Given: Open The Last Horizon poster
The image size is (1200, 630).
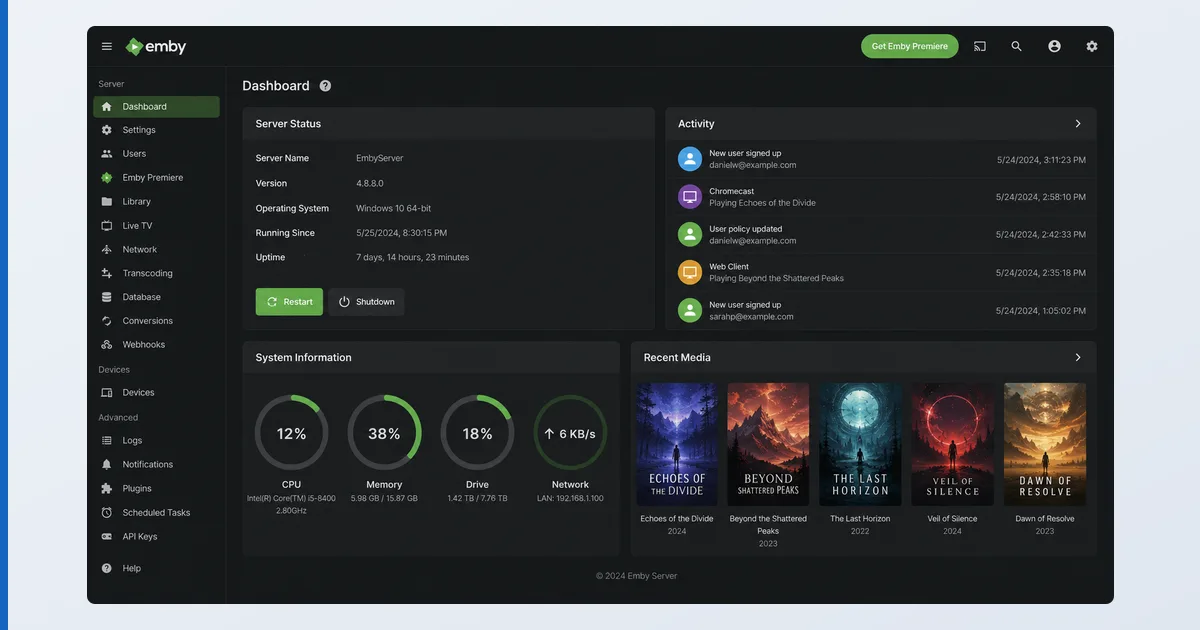Looking at the screenshot, I should pos(860,445).
